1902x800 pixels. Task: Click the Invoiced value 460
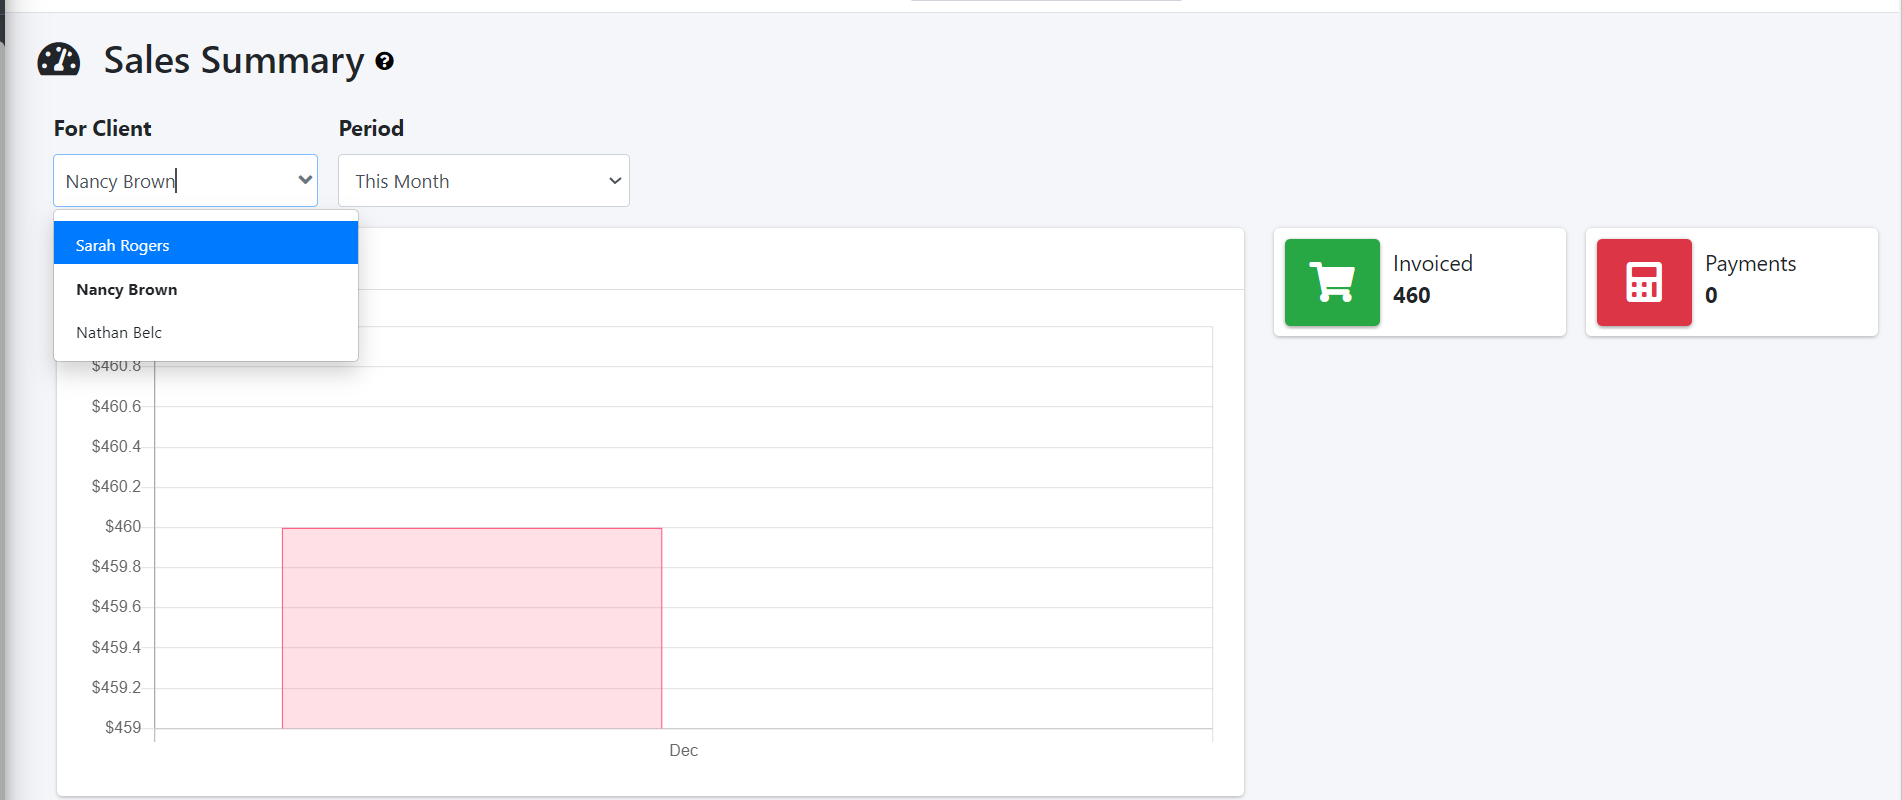(1410, 295)
